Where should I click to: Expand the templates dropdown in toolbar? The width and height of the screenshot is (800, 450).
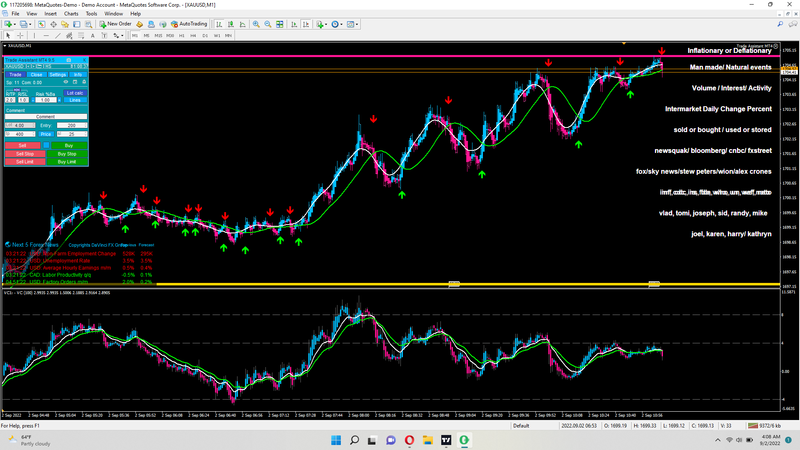point(354,23)
